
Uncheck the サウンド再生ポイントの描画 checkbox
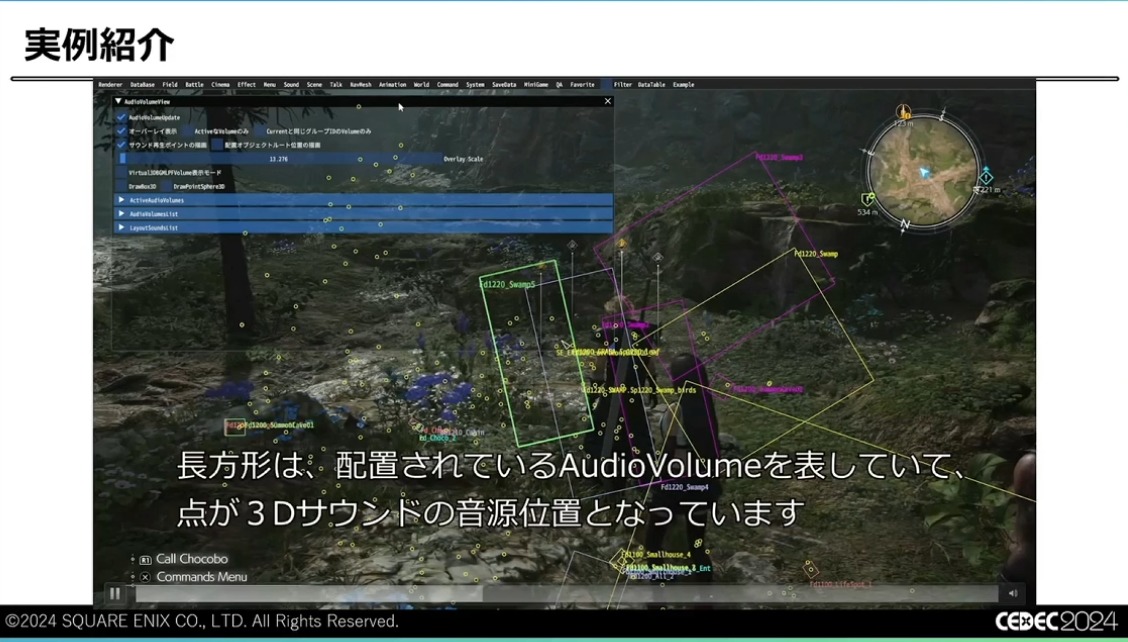[122, 145]
